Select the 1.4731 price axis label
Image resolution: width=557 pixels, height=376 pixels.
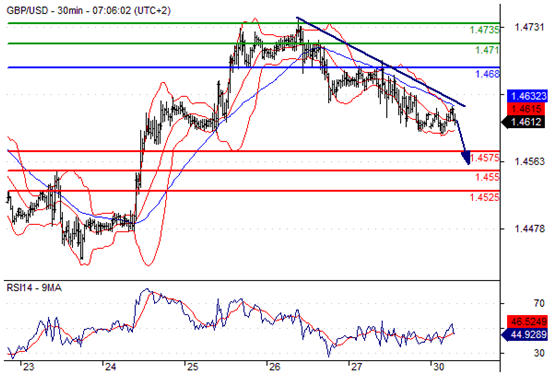click(529, 27)
